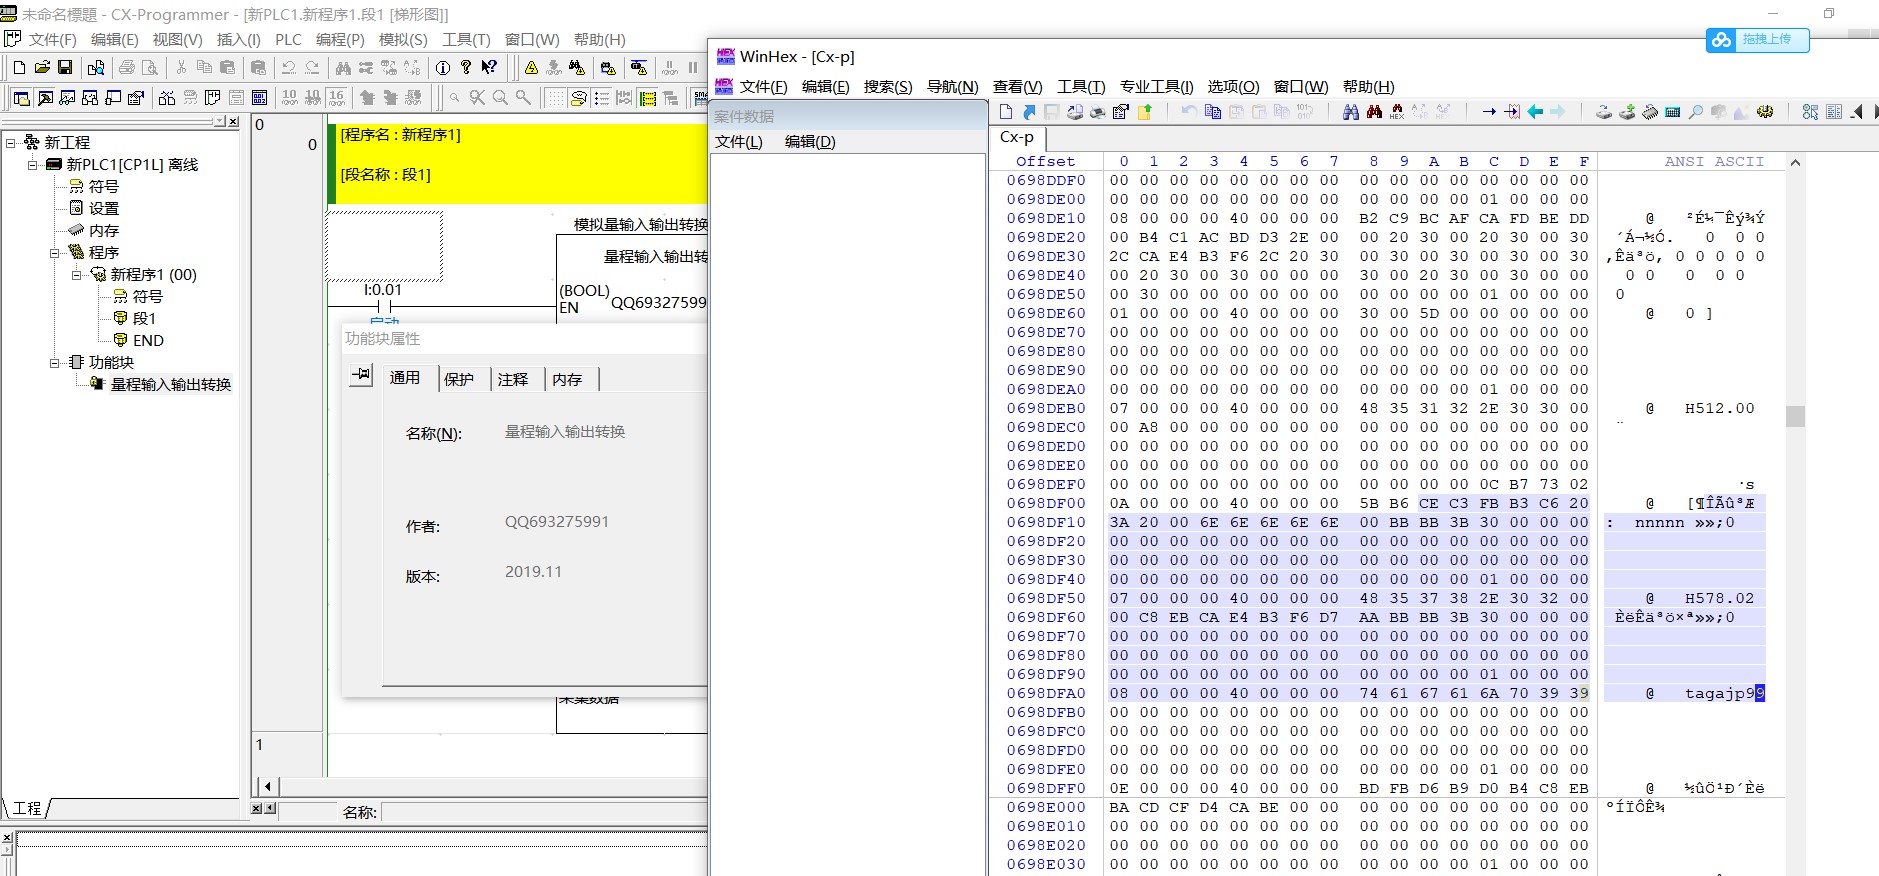Toggle the grid display toolbar button

point(554,98)
